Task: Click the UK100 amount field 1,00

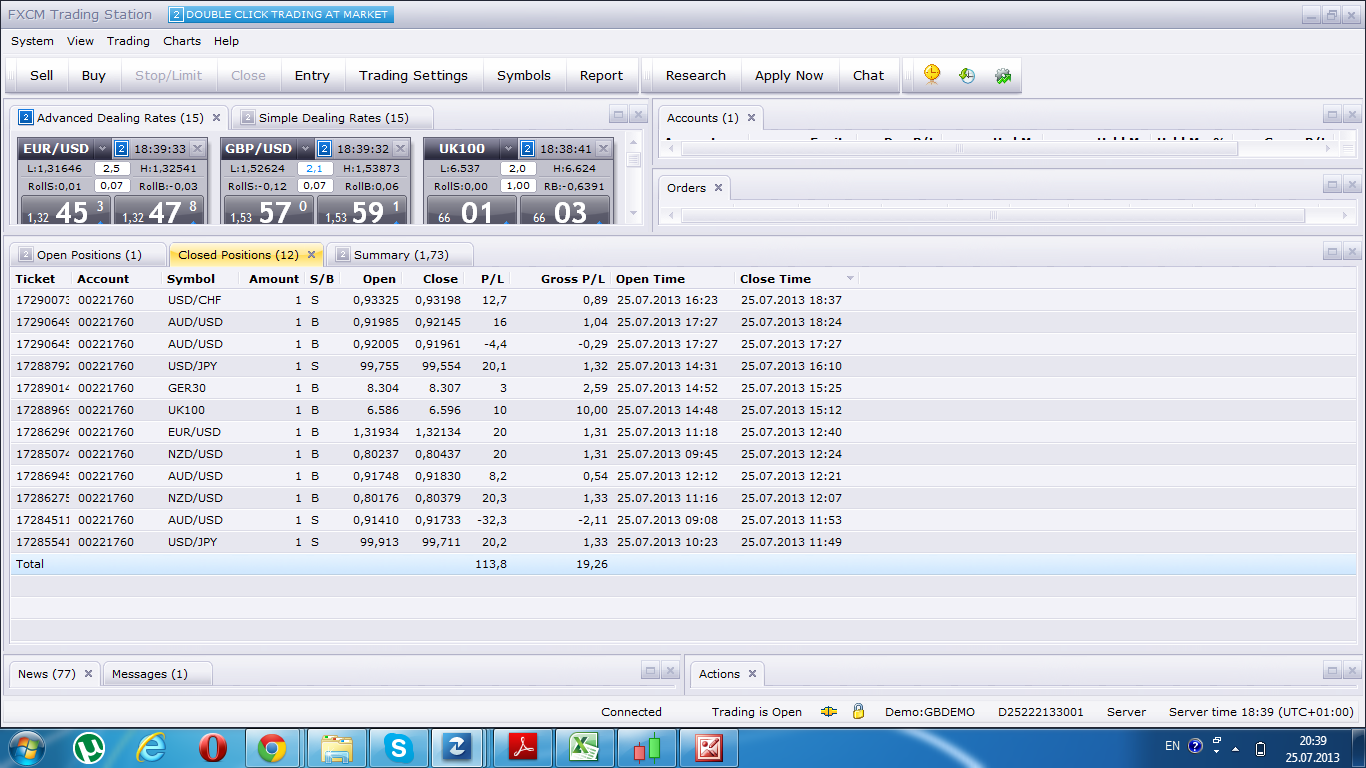Action: (518, 186)
